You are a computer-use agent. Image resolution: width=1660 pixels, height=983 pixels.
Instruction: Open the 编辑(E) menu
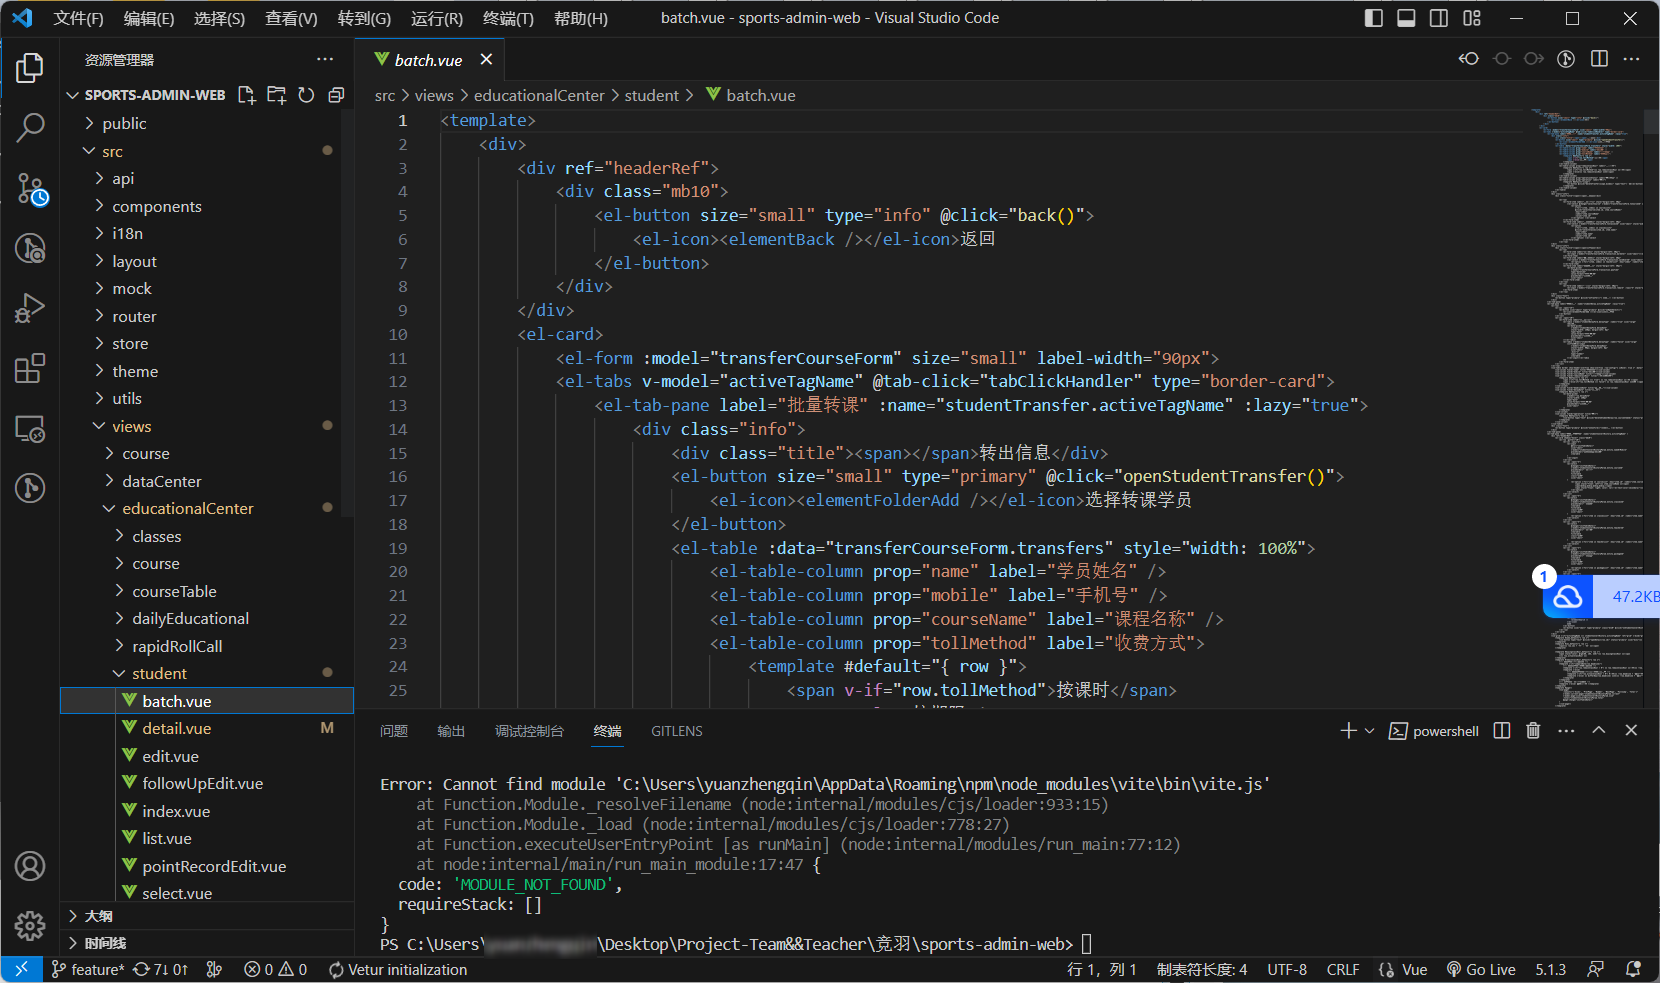[149, 19]
